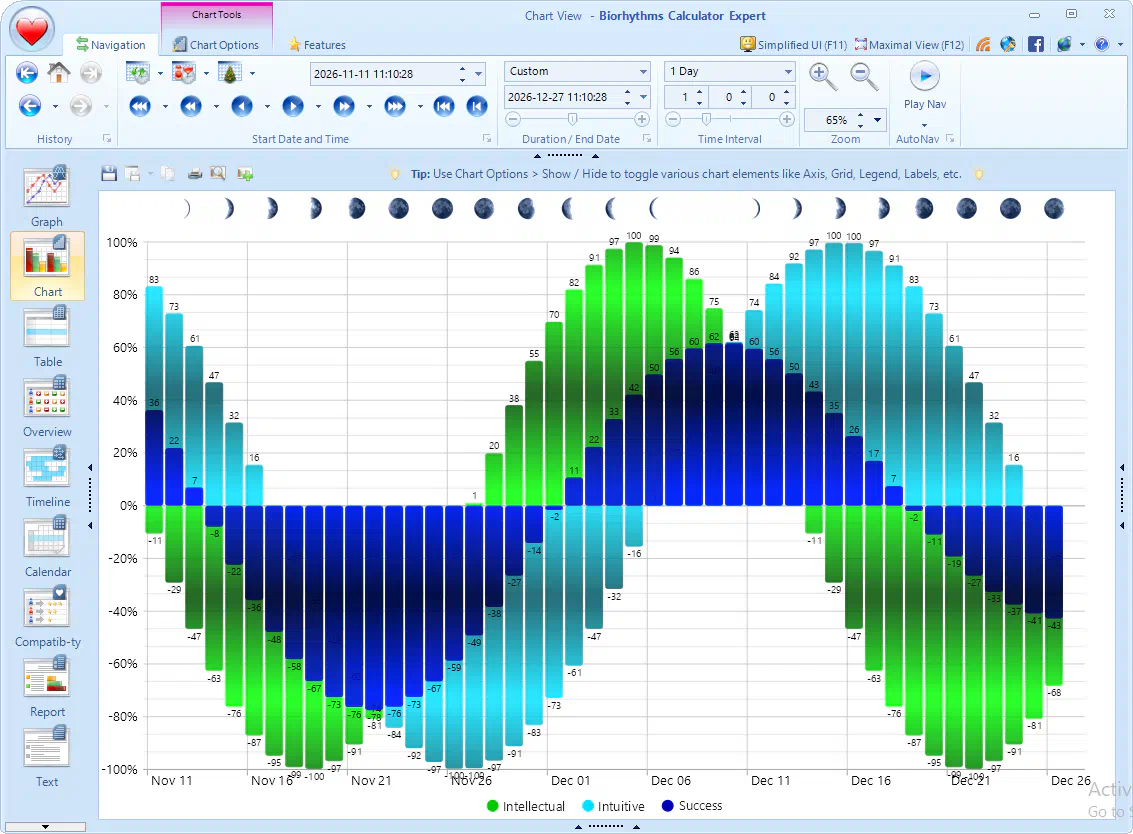Screen dimensions: 1133x834
Task: Save the chart with floppy disk icon
Action: [109, 173]
